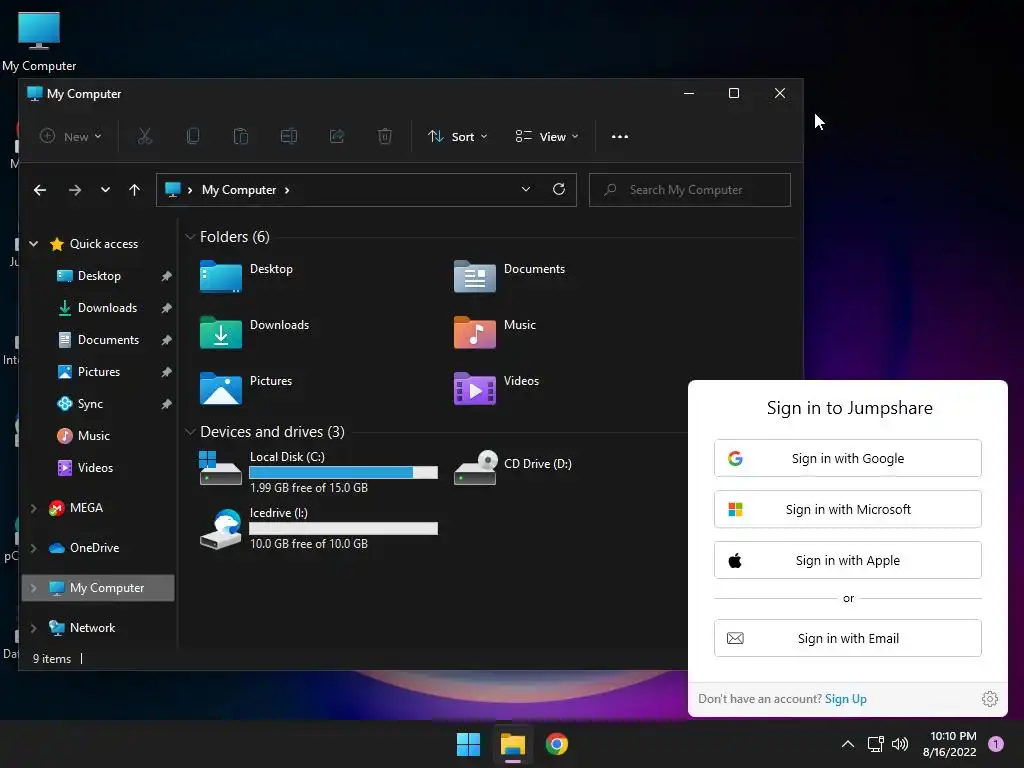Open Jumpshare settings gear icon
The height and width of the screenshot is (768, 1024).
989,699
